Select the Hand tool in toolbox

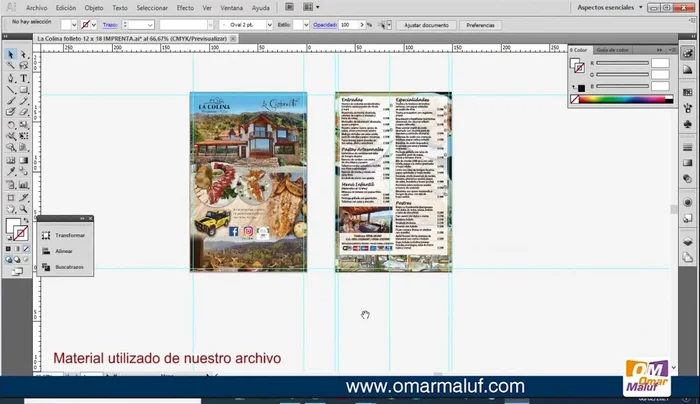11,209
